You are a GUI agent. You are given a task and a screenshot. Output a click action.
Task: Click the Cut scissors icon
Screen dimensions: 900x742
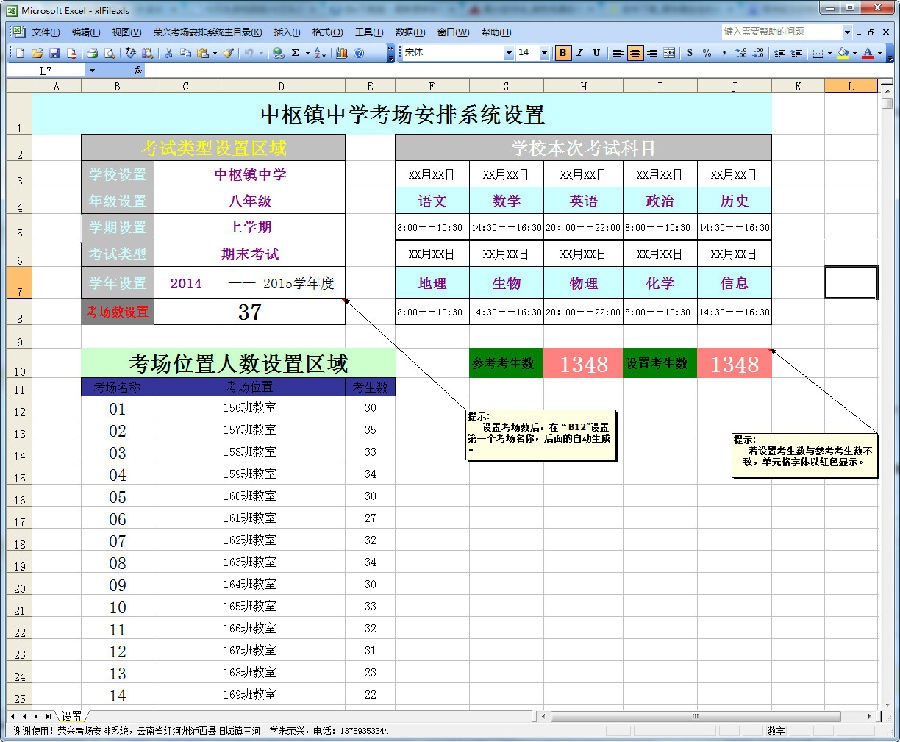point(169,53)
